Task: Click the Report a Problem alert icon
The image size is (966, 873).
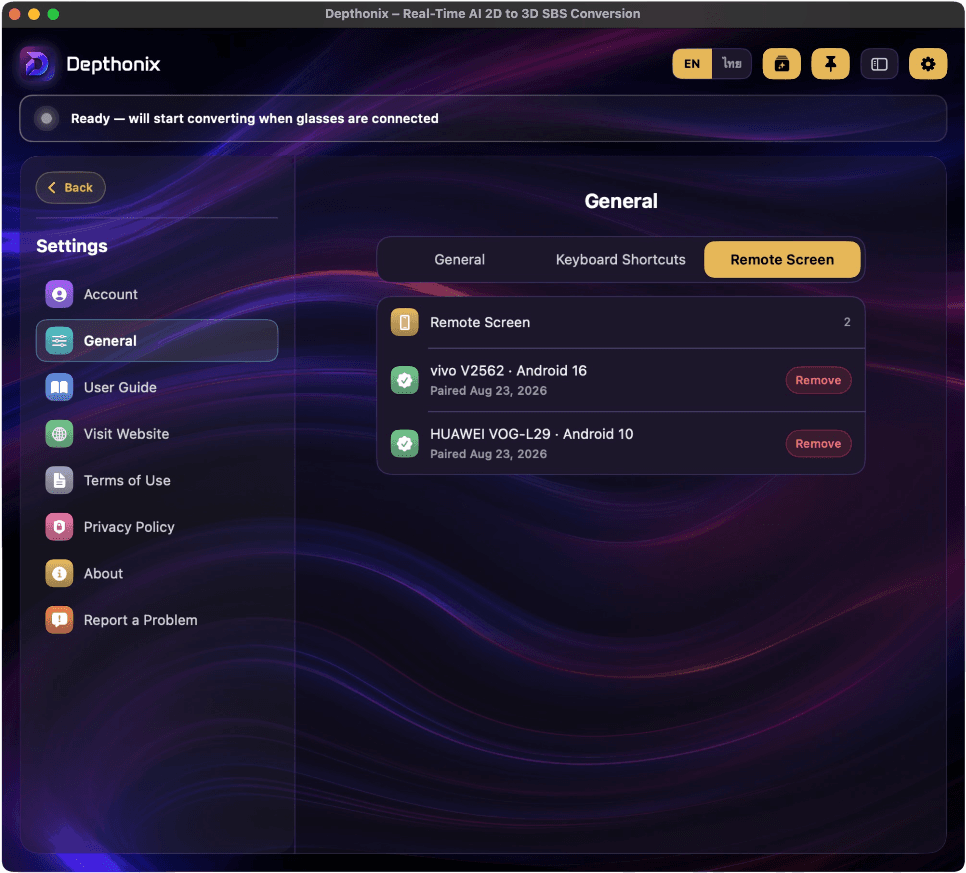Action: pyautogui.click(x=59, y=620)
